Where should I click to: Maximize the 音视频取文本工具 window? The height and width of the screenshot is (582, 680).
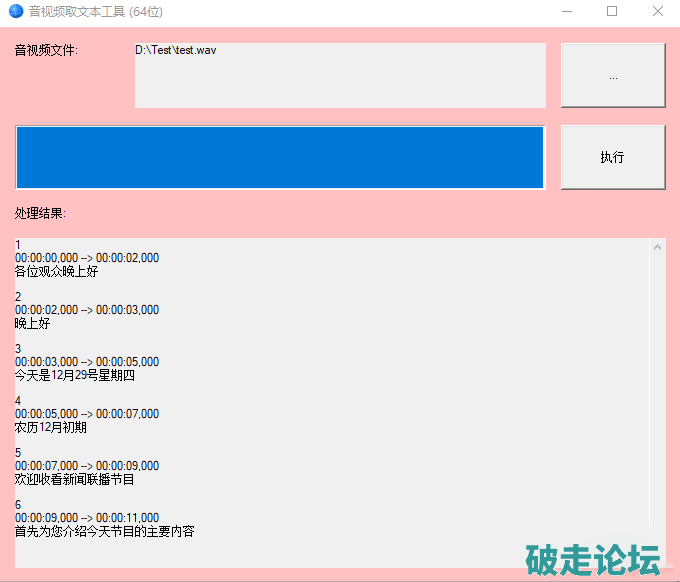point(612,12)
